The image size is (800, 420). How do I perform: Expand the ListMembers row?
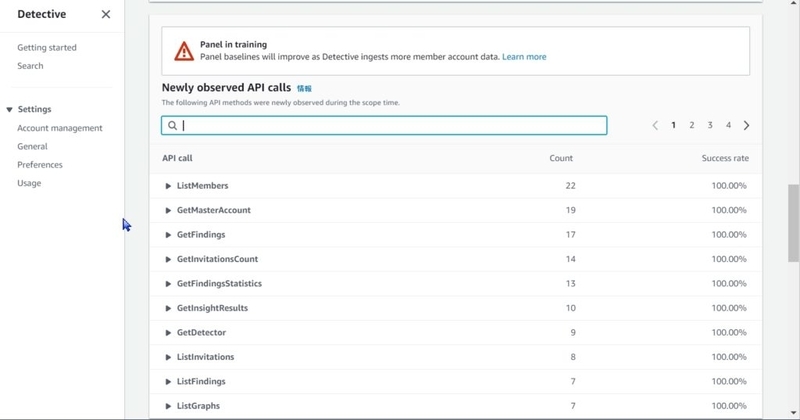pos(168,186)
